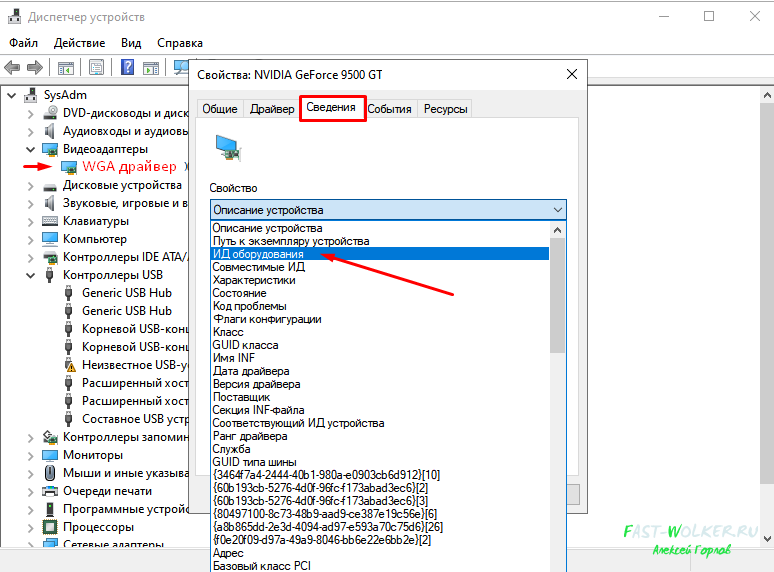Select Путь к экземпляру устройства option
The width and height of the screenshot is (774, 572).
tap(380, 241)
